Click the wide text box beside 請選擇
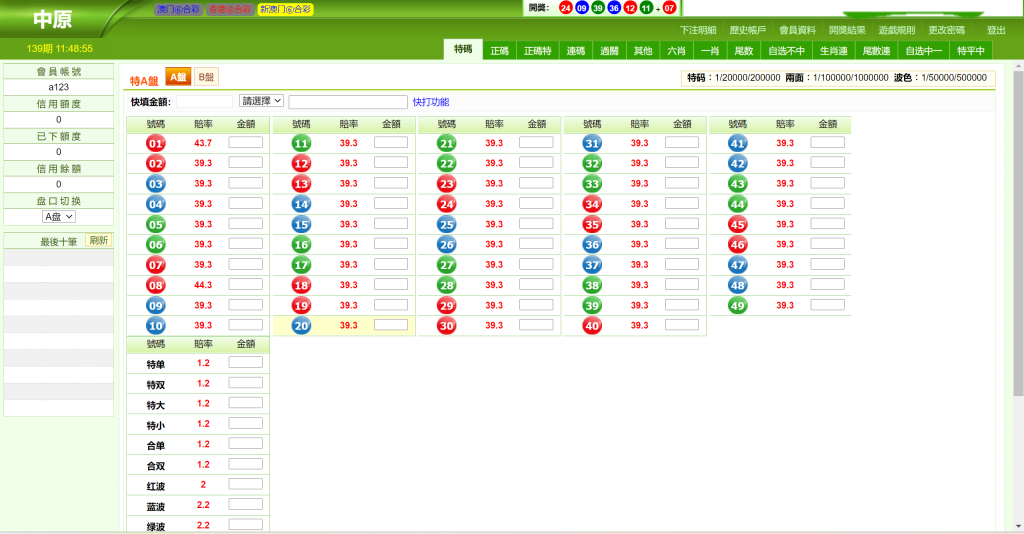This screenshot has width=1024, height=534. click(348, 102)
